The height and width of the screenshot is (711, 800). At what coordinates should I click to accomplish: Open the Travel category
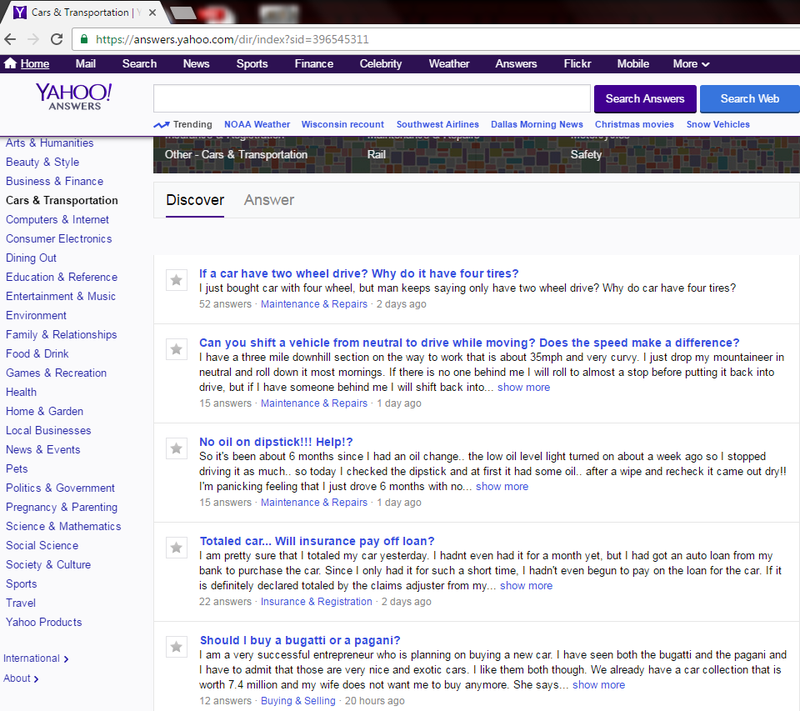(x=21, y=603)
